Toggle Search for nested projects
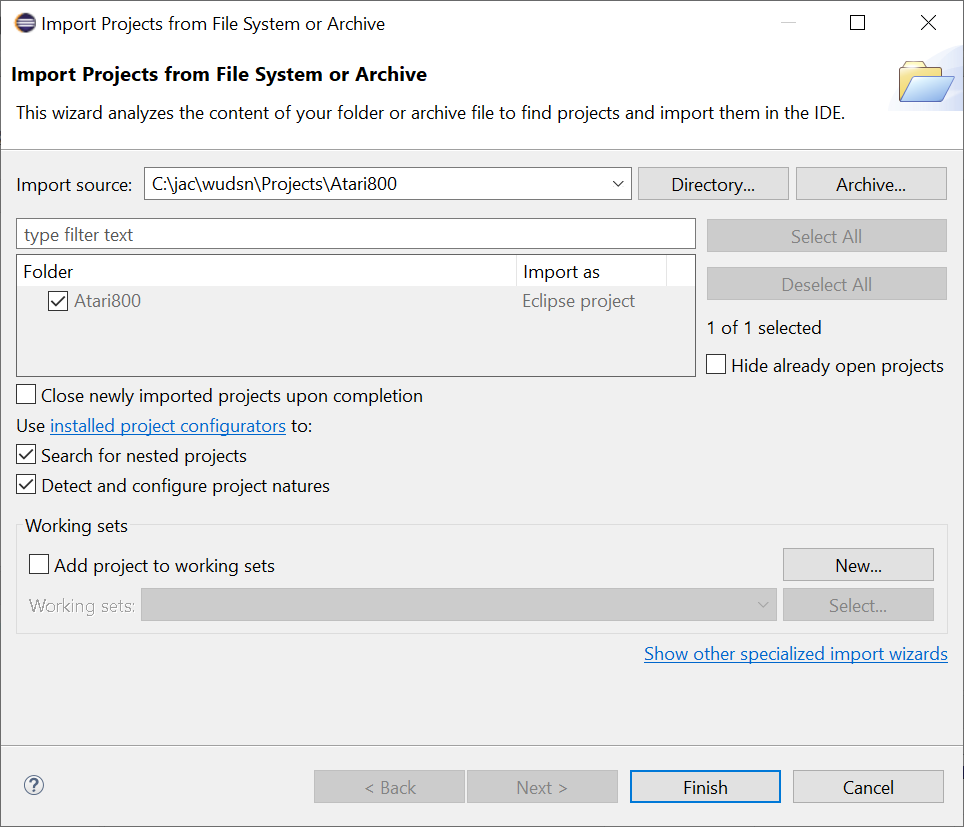Screen dimensions: 964x827 pyautogui.click(x=26, y=455)
